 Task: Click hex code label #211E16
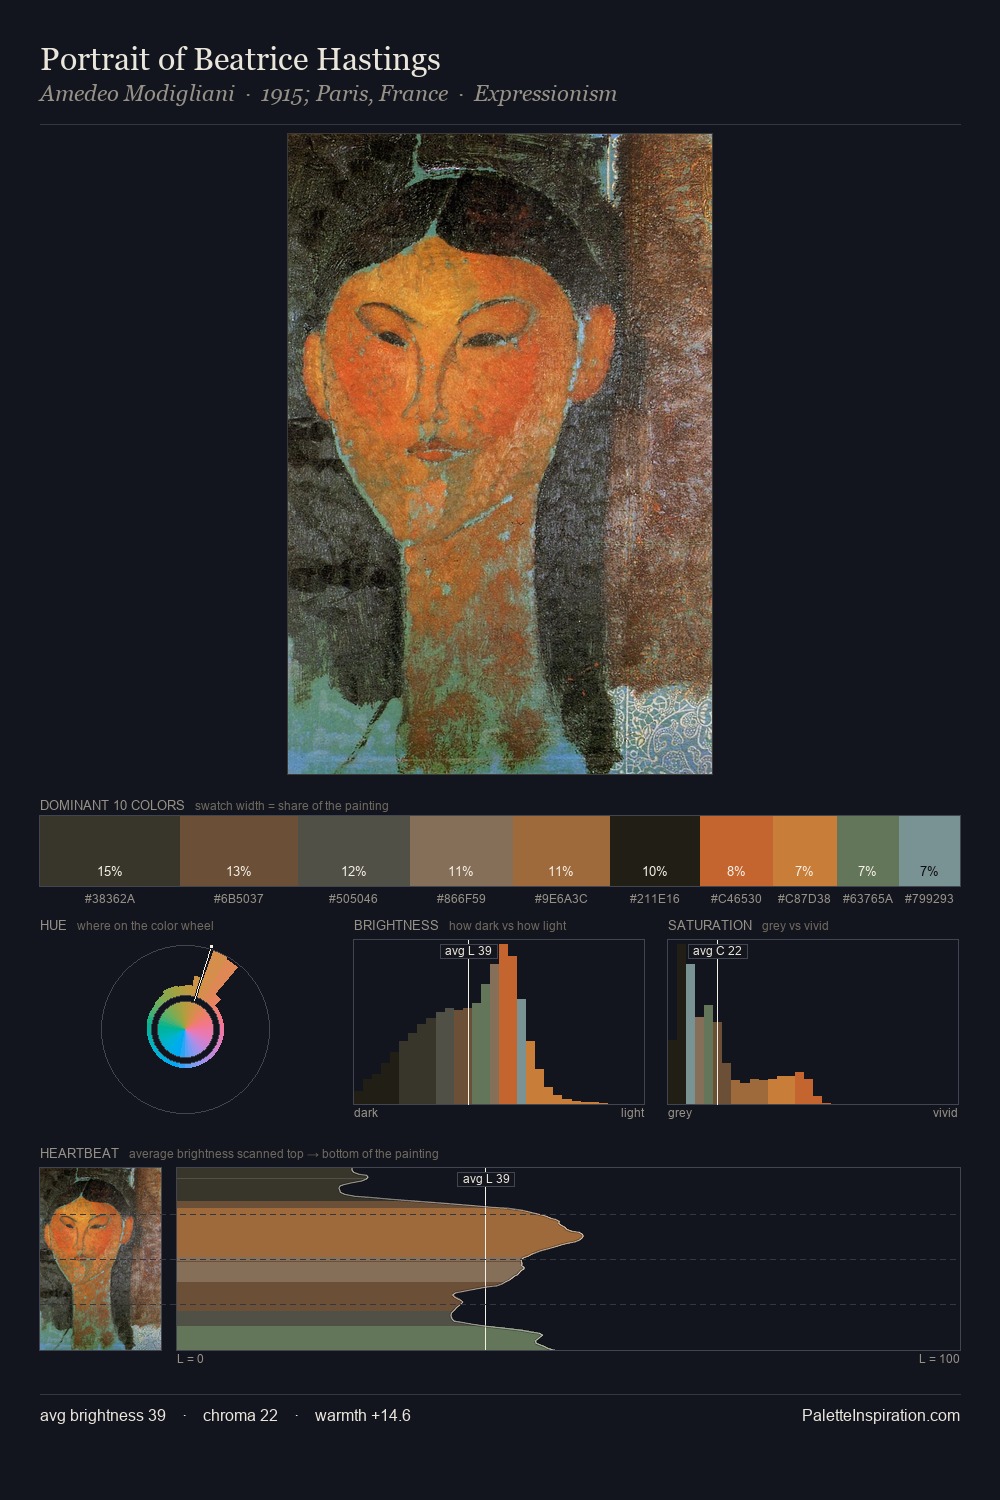655,899
